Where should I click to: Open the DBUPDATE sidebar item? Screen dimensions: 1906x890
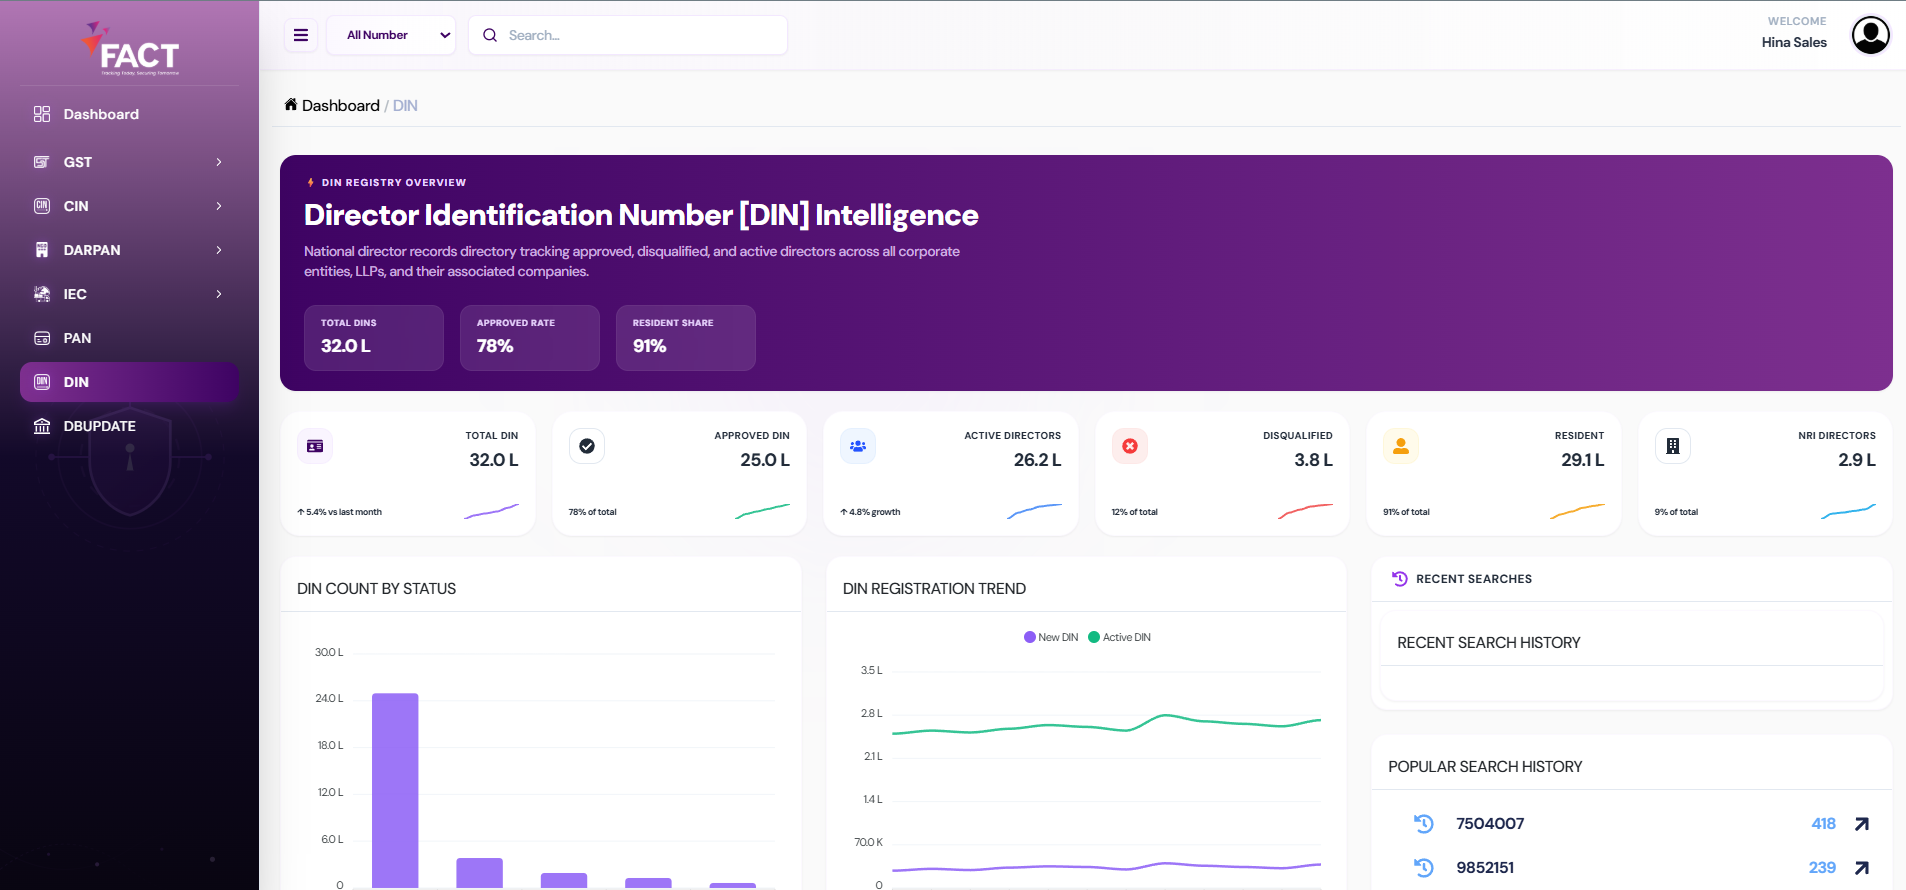point(129,426)
